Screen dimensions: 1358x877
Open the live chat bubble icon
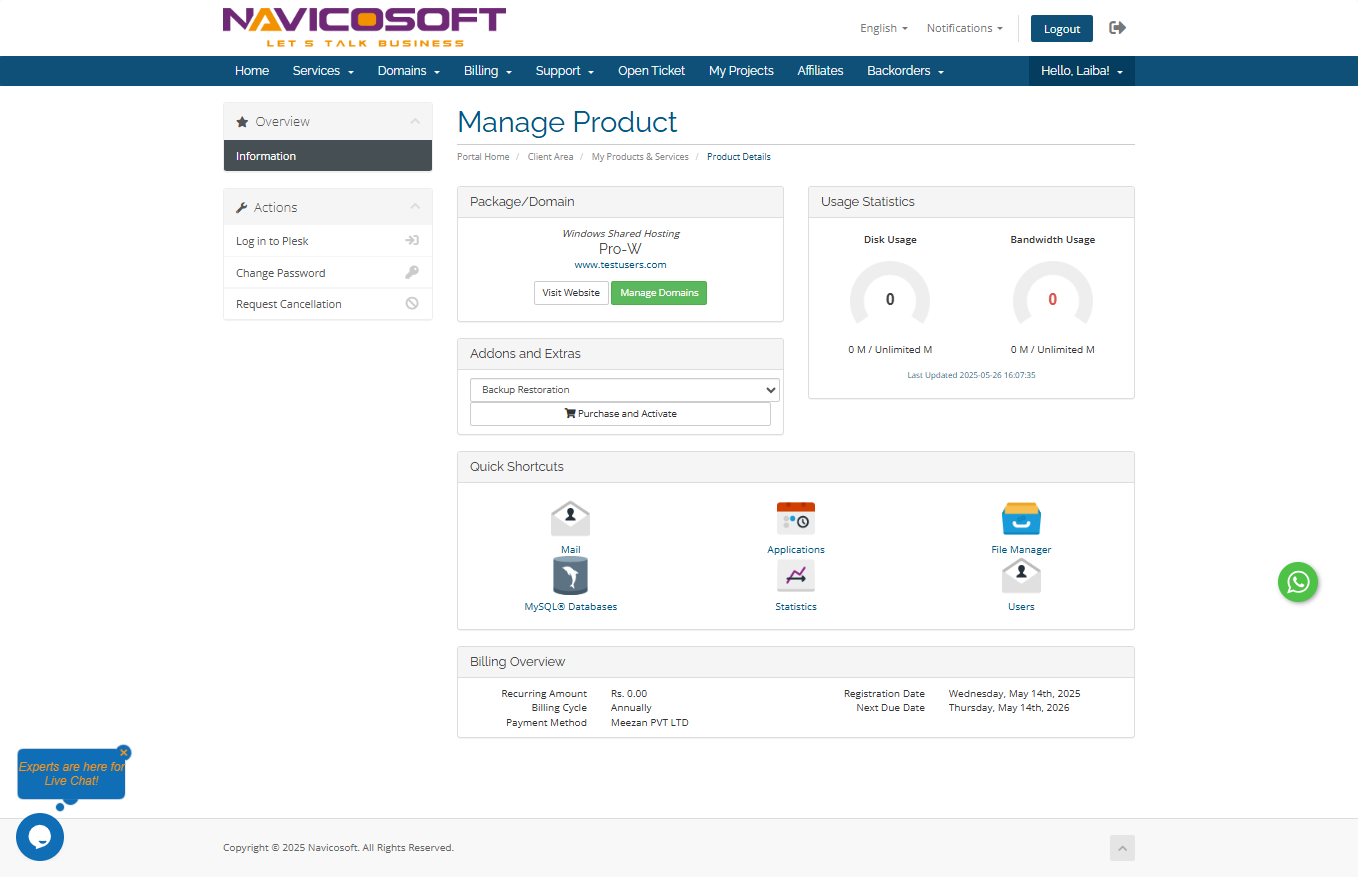tap(40, 837)
